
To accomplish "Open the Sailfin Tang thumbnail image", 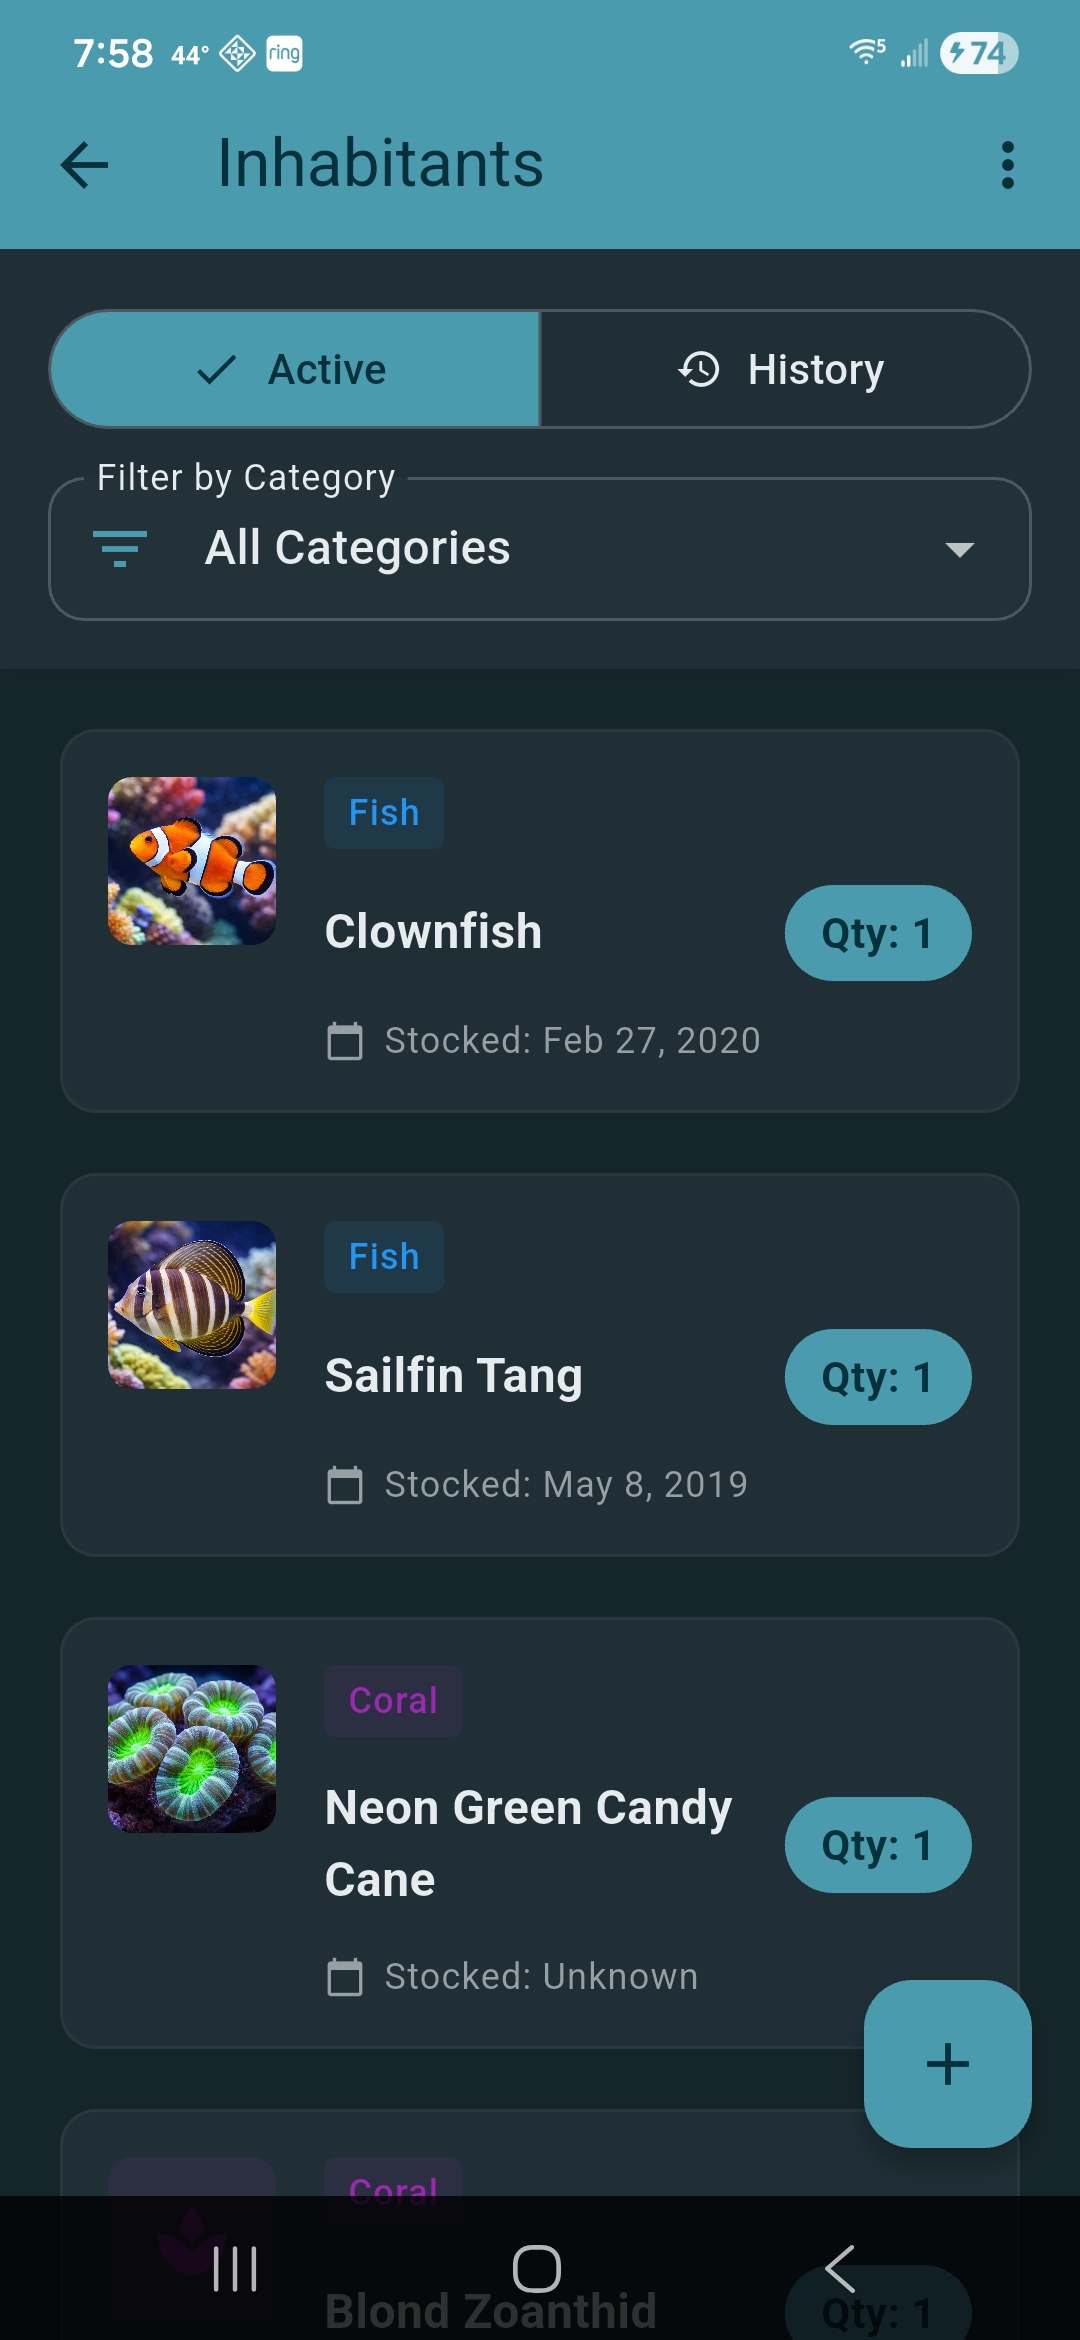I will click(192, 1305).
